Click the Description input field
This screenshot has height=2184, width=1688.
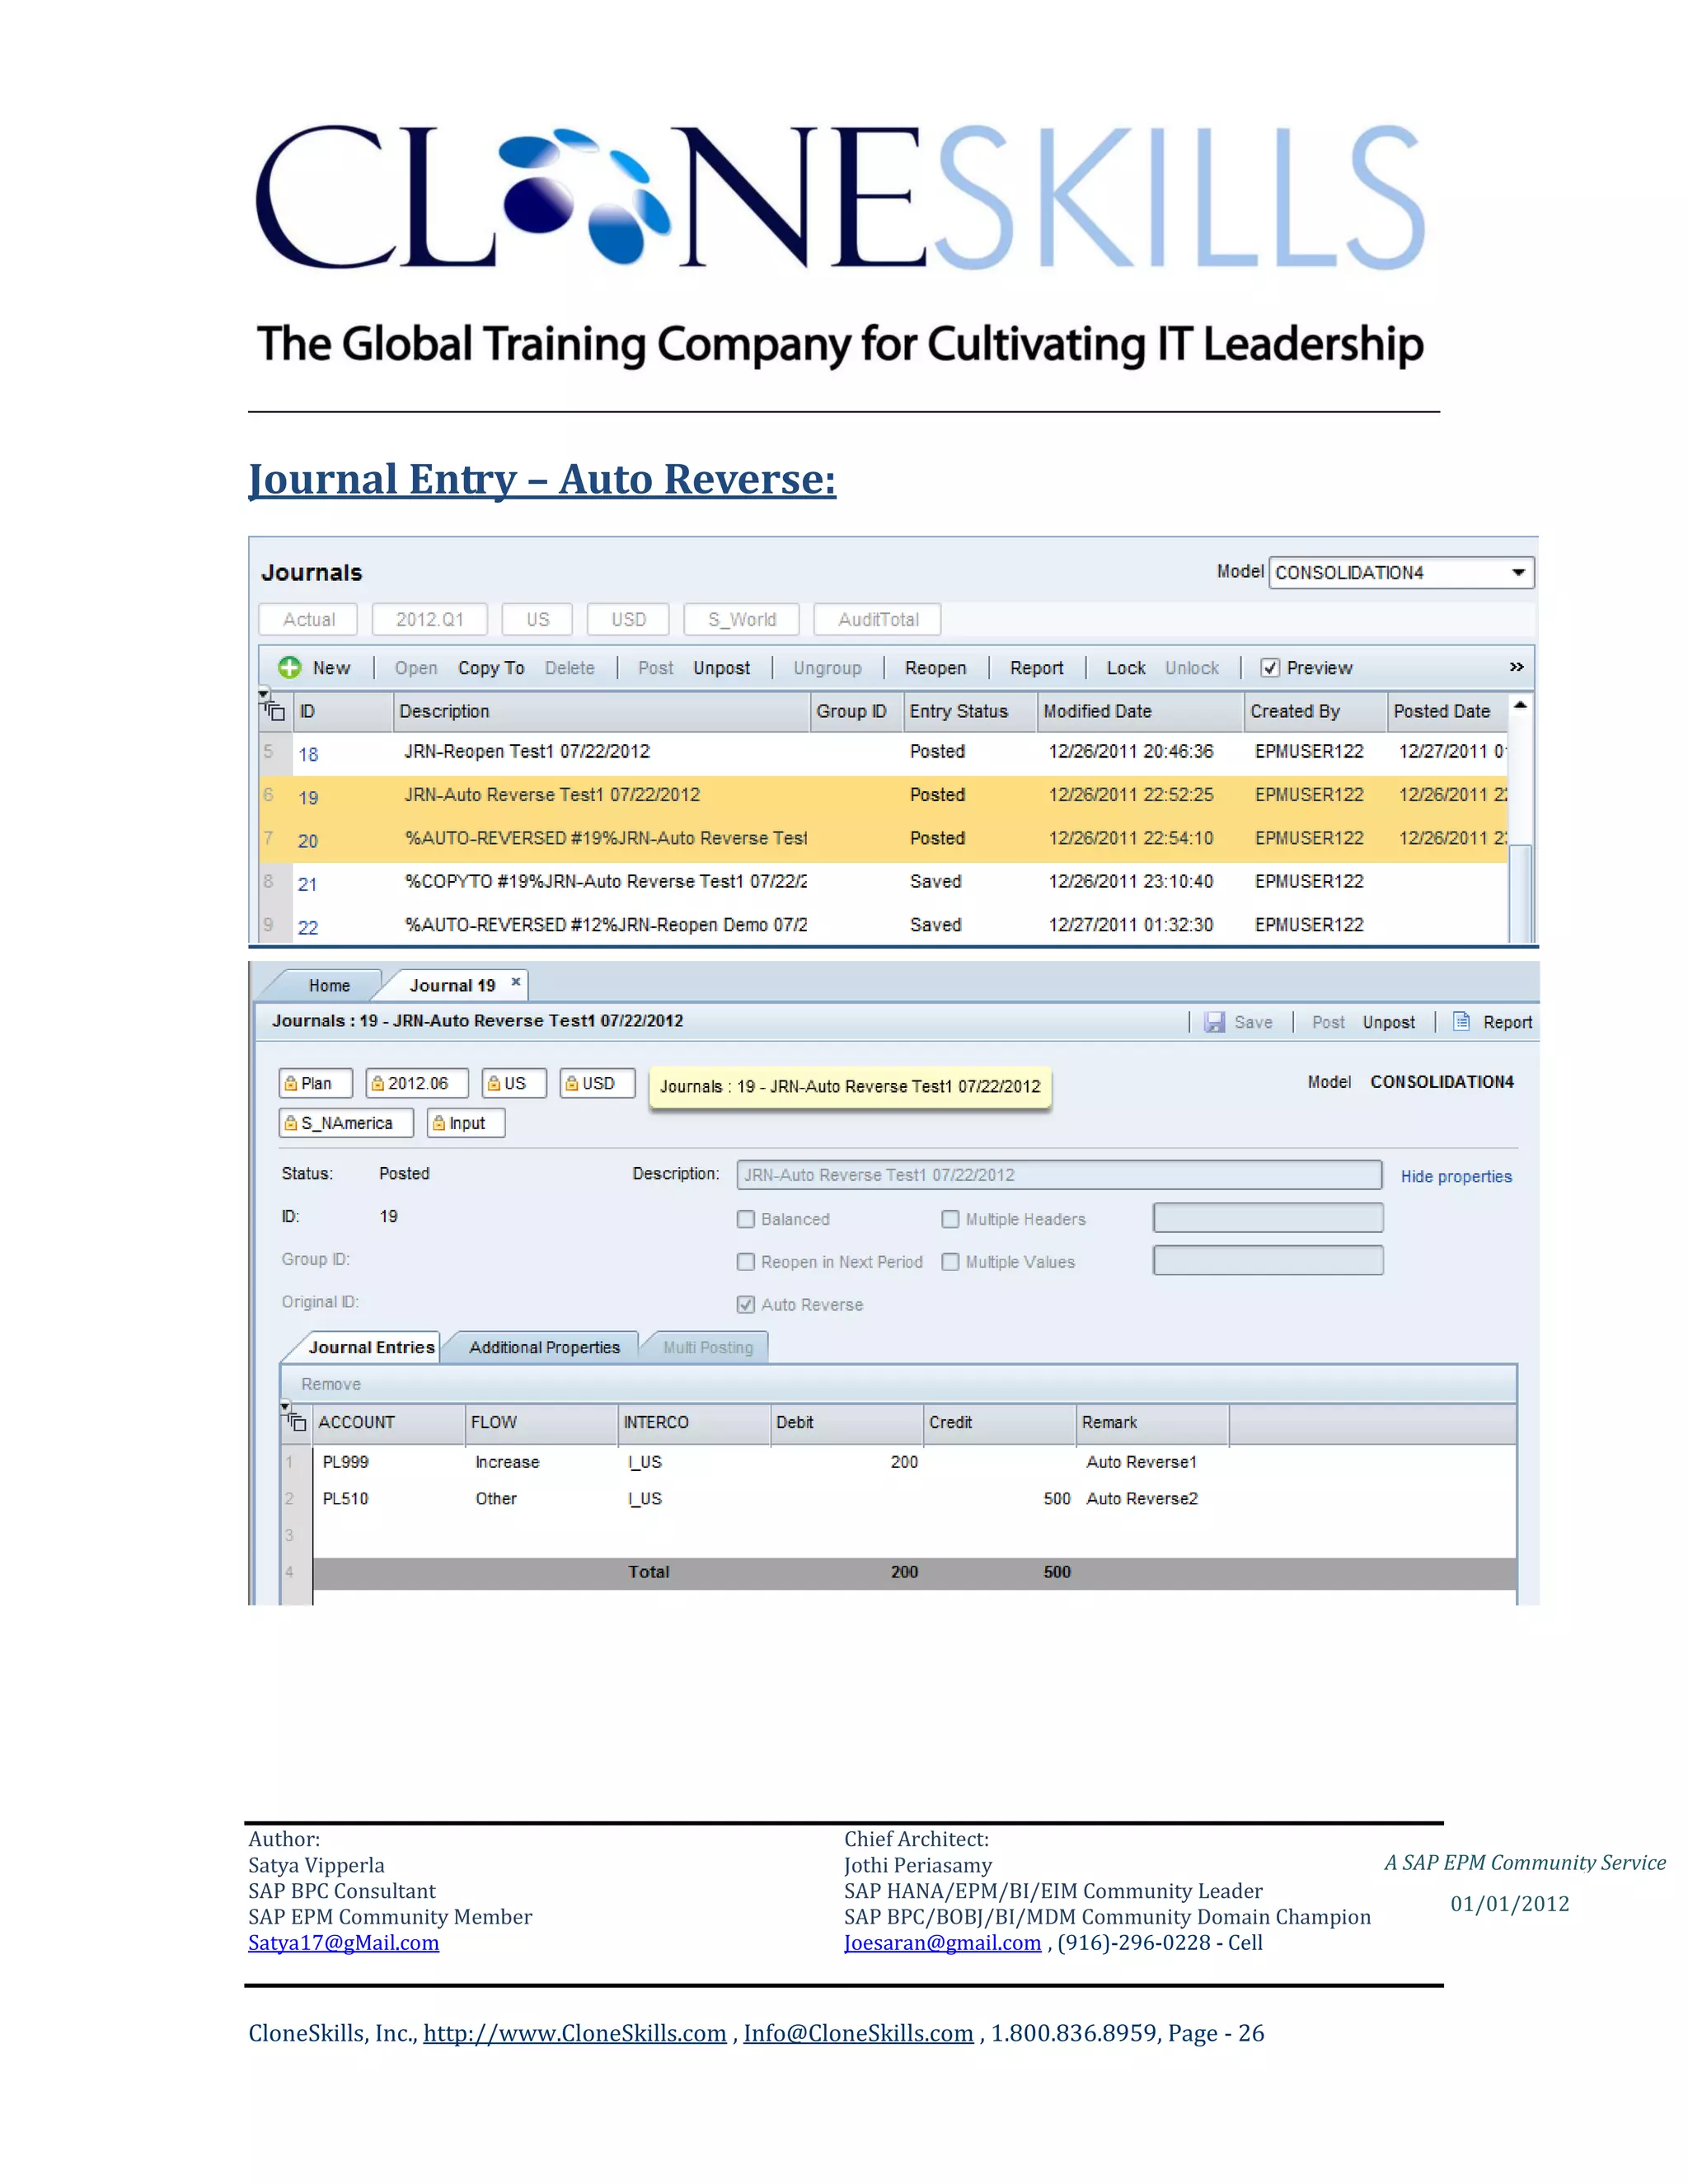pos(1059,1175)
